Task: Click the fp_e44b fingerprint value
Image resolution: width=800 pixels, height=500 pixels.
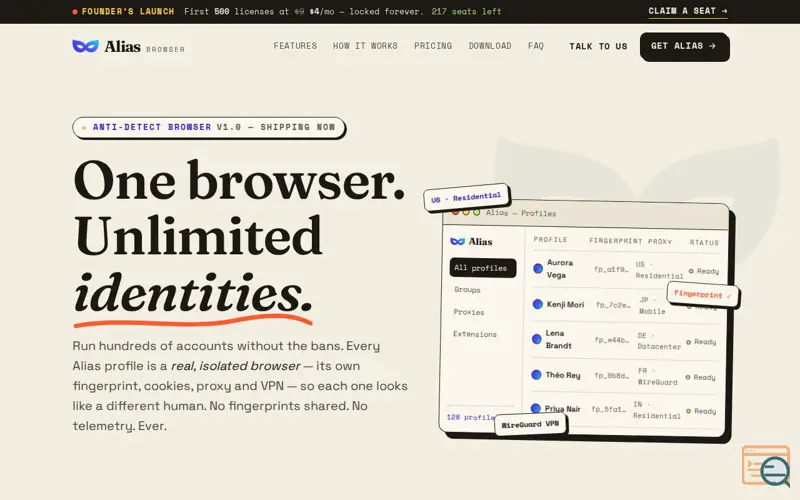Action: coord(611,340)
